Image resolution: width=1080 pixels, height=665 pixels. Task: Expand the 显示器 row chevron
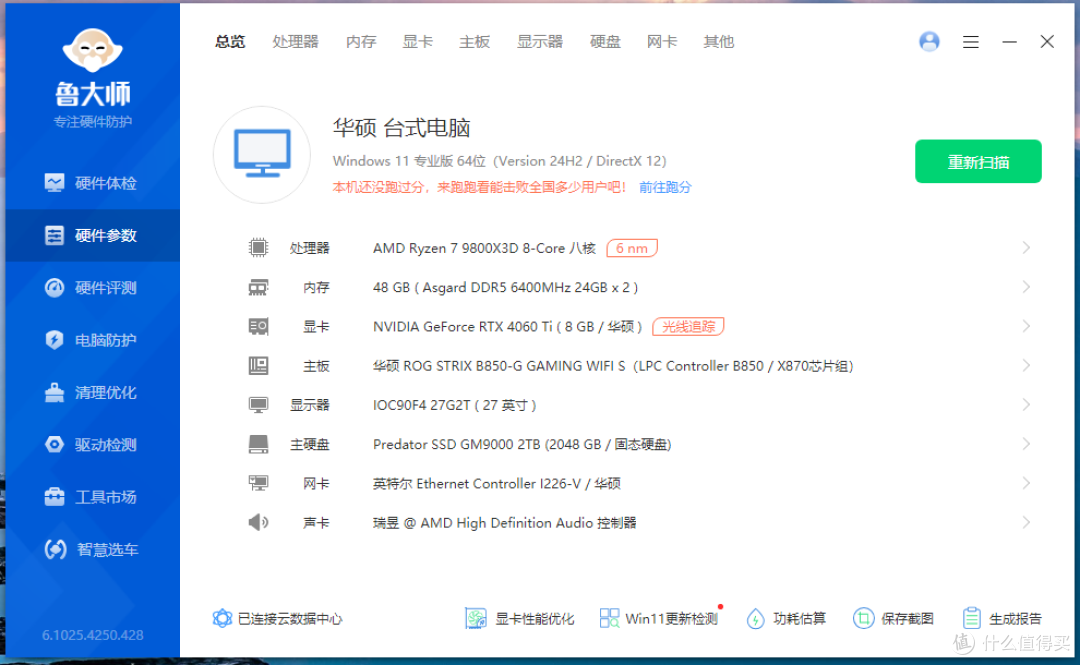(x=1026, y=405)
